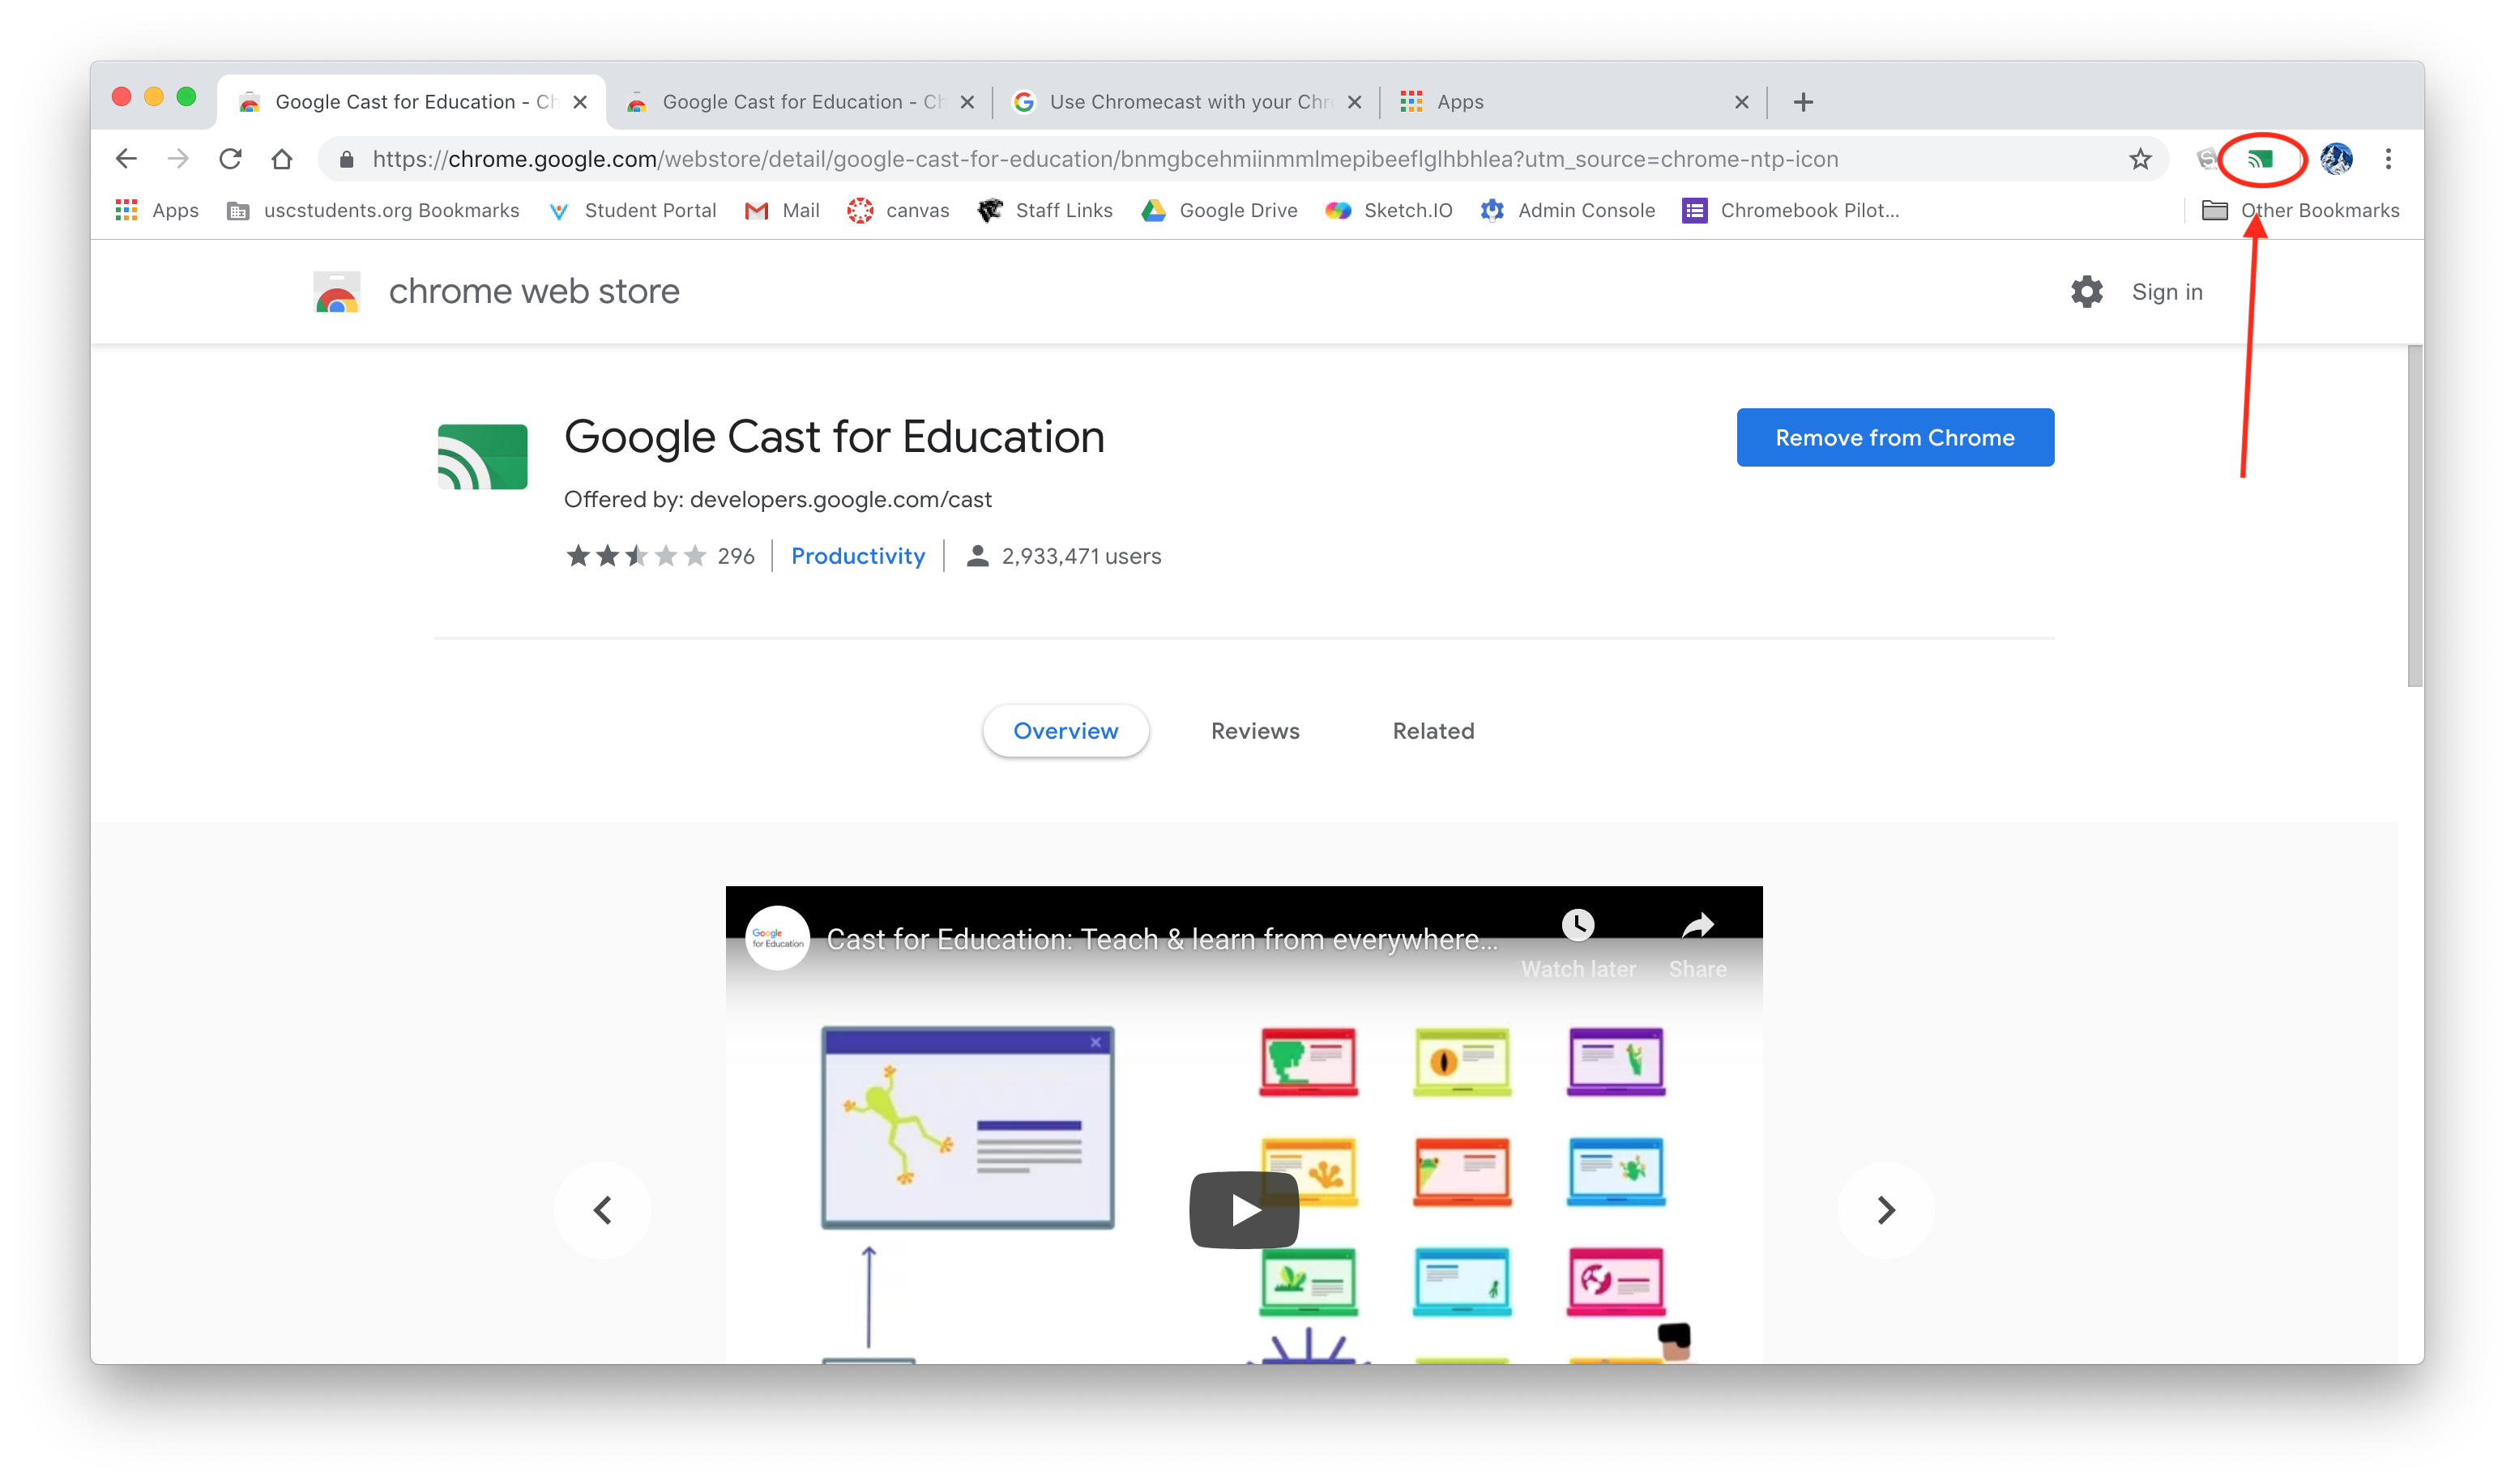
Task: Go to next screenshot with right chevron
Action: pos(1885,1210)
